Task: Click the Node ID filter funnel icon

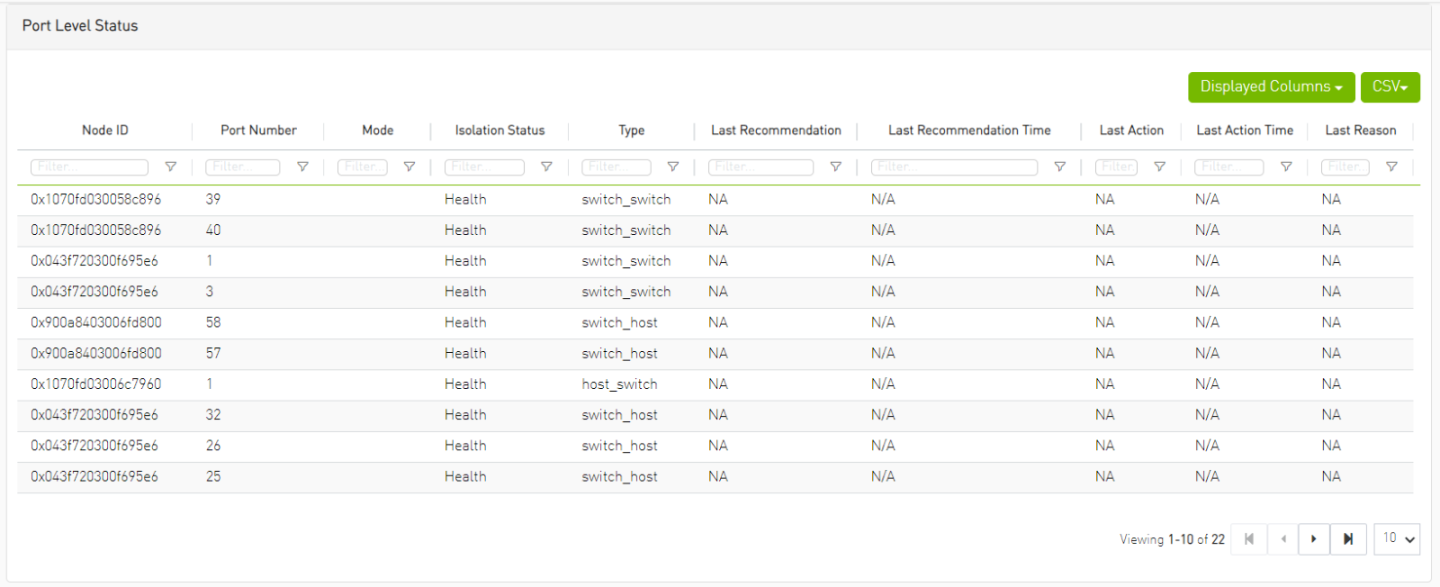Action: [x=170, y=167]
